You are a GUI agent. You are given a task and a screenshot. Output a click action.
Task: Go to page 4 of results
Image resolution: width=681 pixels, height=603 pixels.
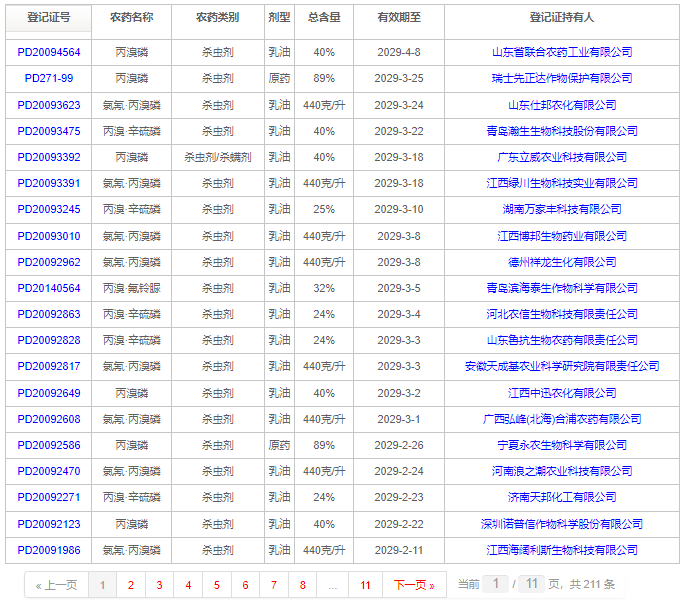188,585
